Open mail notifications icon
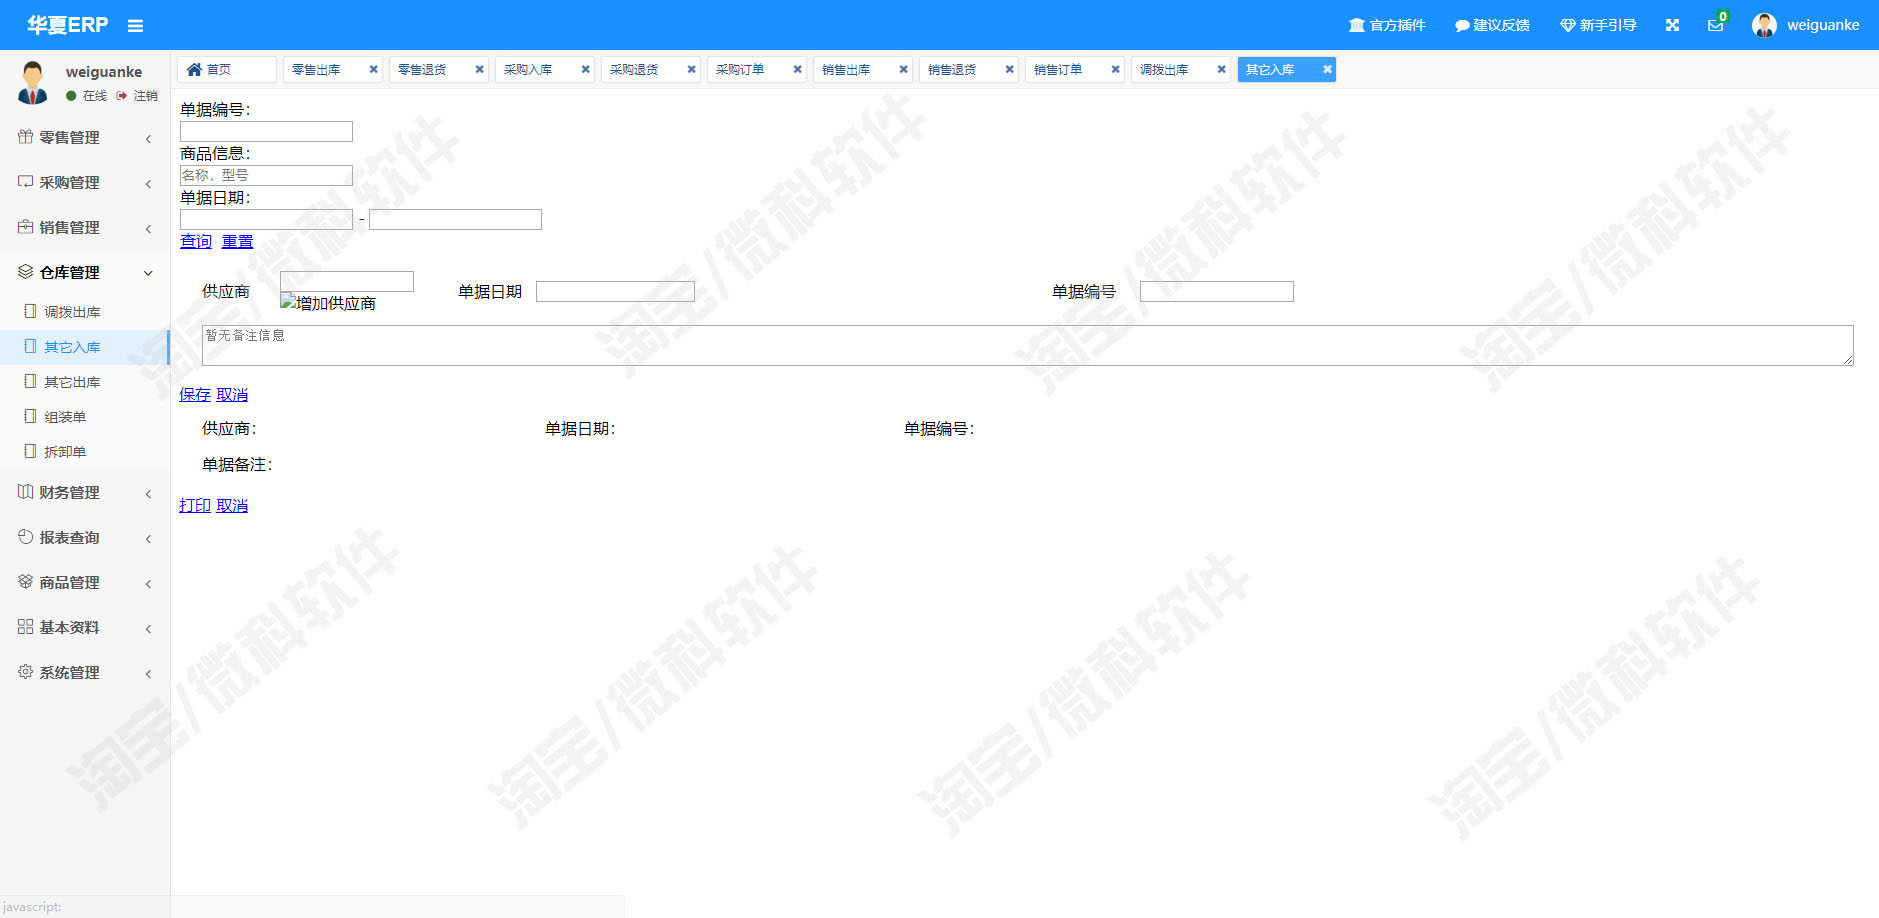 tap(1716, 25)
